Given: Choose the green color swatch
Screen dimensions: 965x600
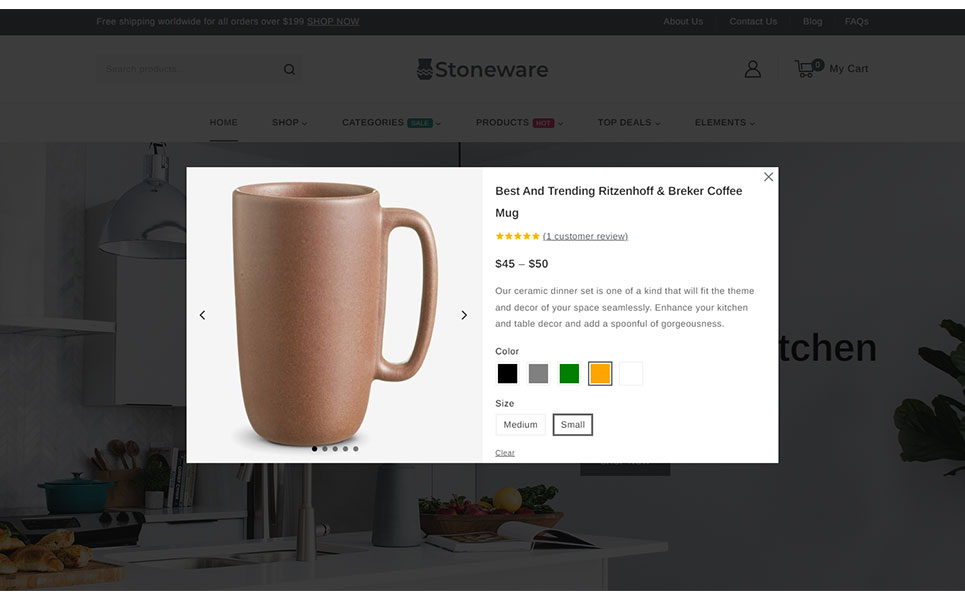Looking at the screenshot, I should point(569,374).
